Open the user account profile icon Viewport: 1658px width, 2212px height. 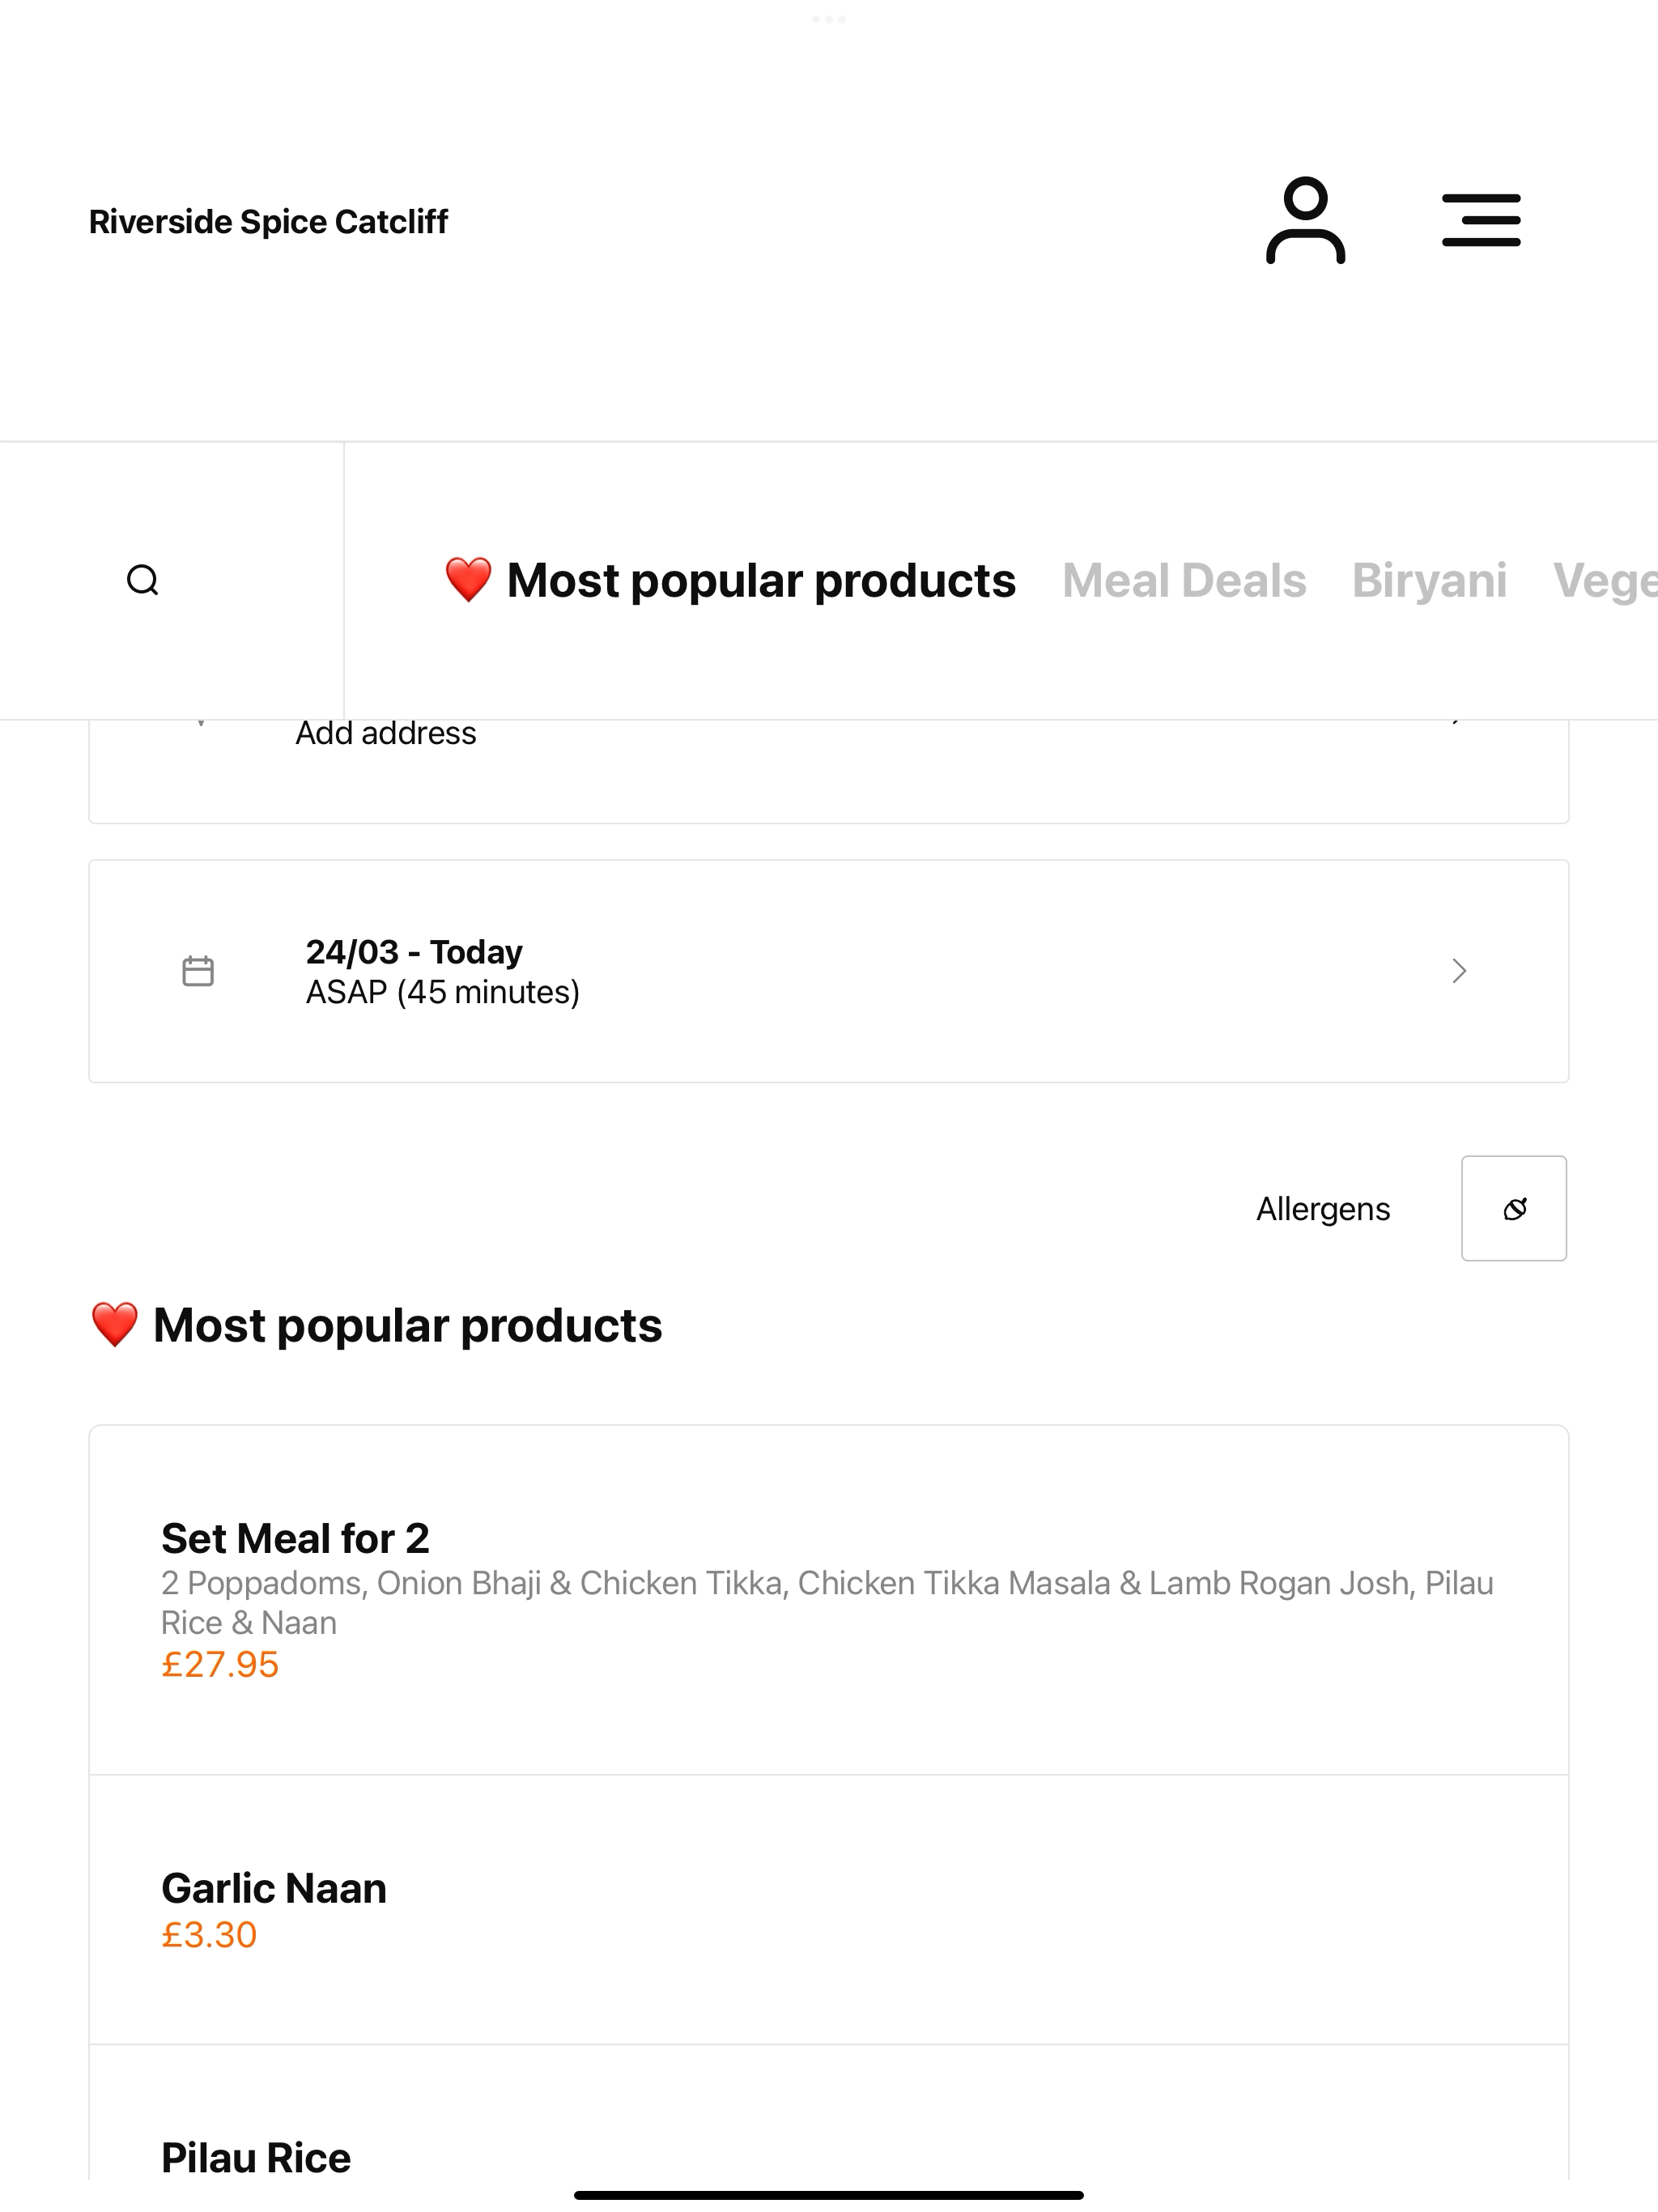[x=1305, y=220]
